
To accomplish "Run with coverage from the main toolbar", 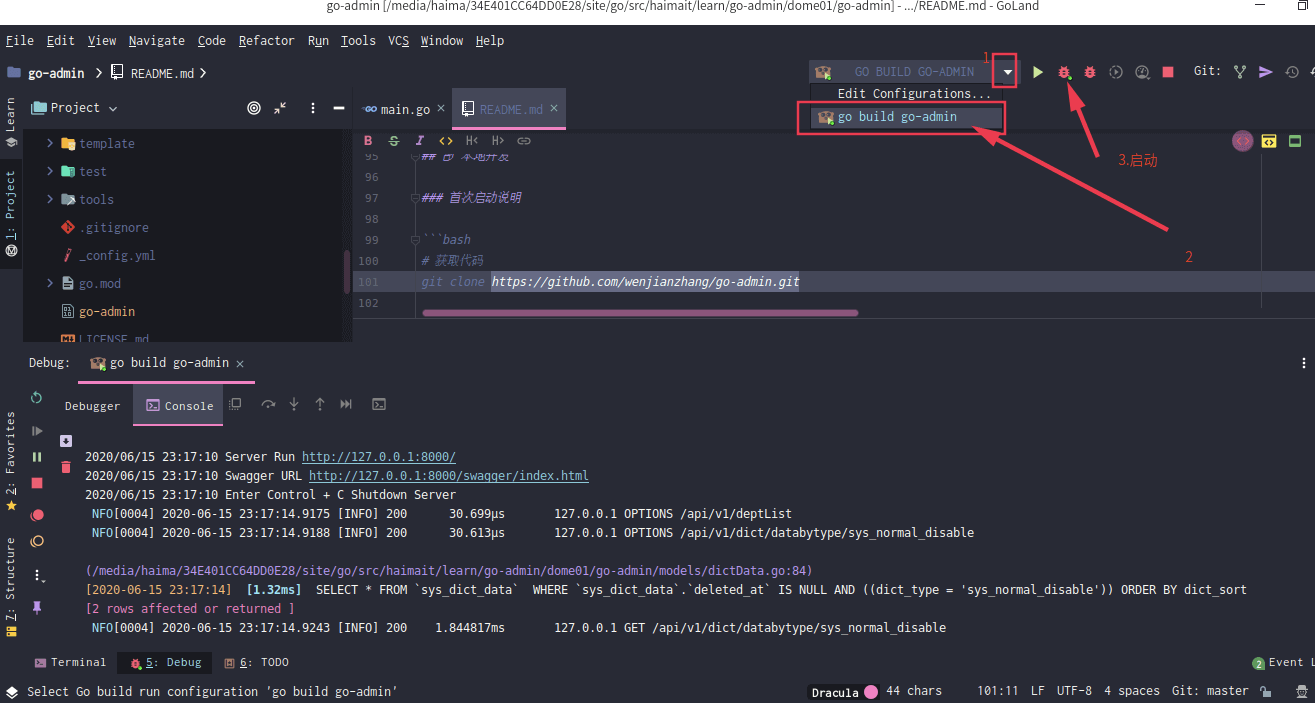I will coord(1116,72).
